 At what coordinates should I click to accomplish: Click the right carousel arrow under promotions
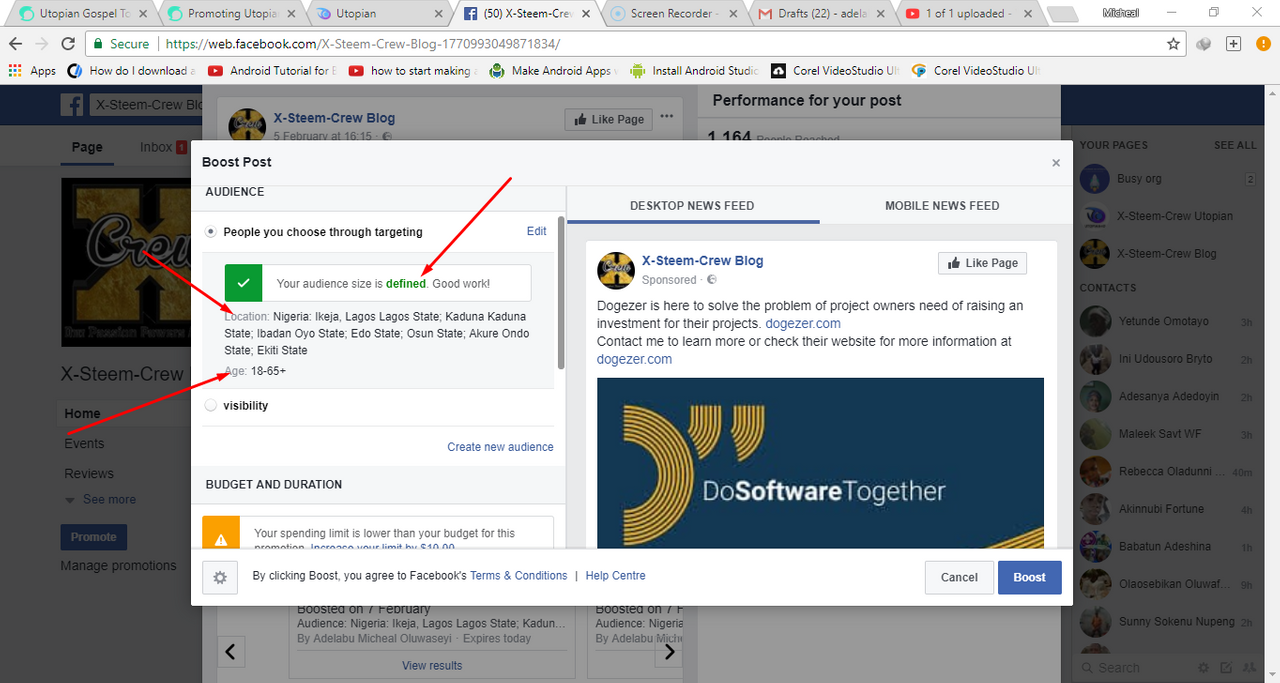[669, 652]
